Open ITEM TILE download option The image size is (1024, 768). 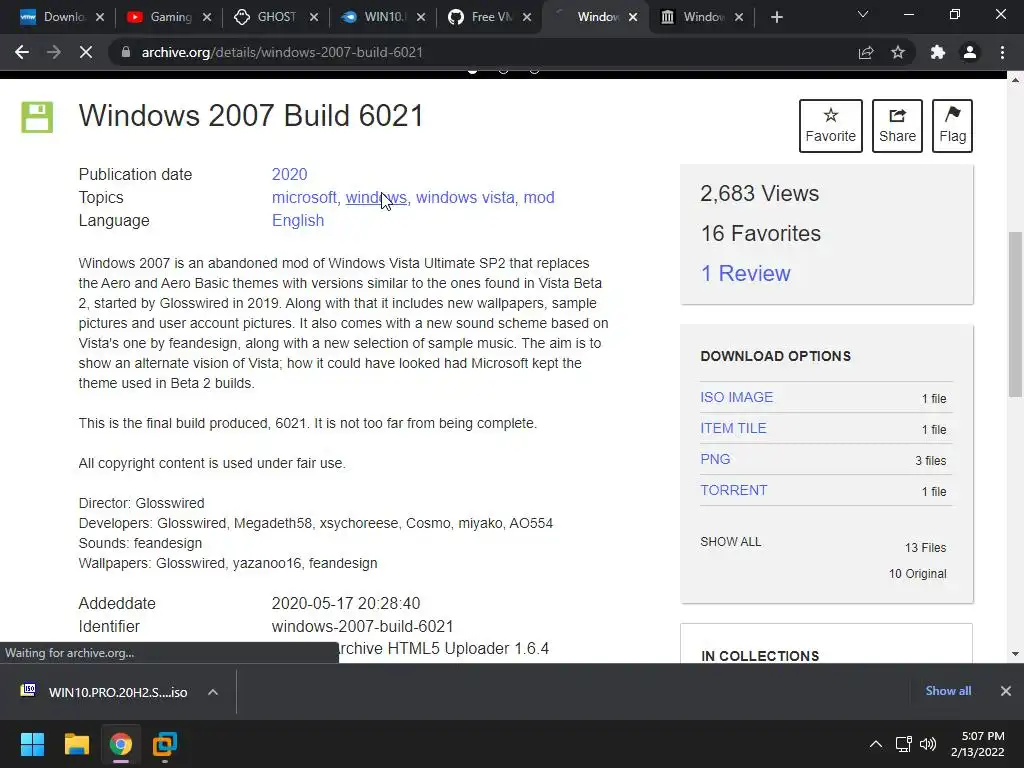(x=733, y=428)
